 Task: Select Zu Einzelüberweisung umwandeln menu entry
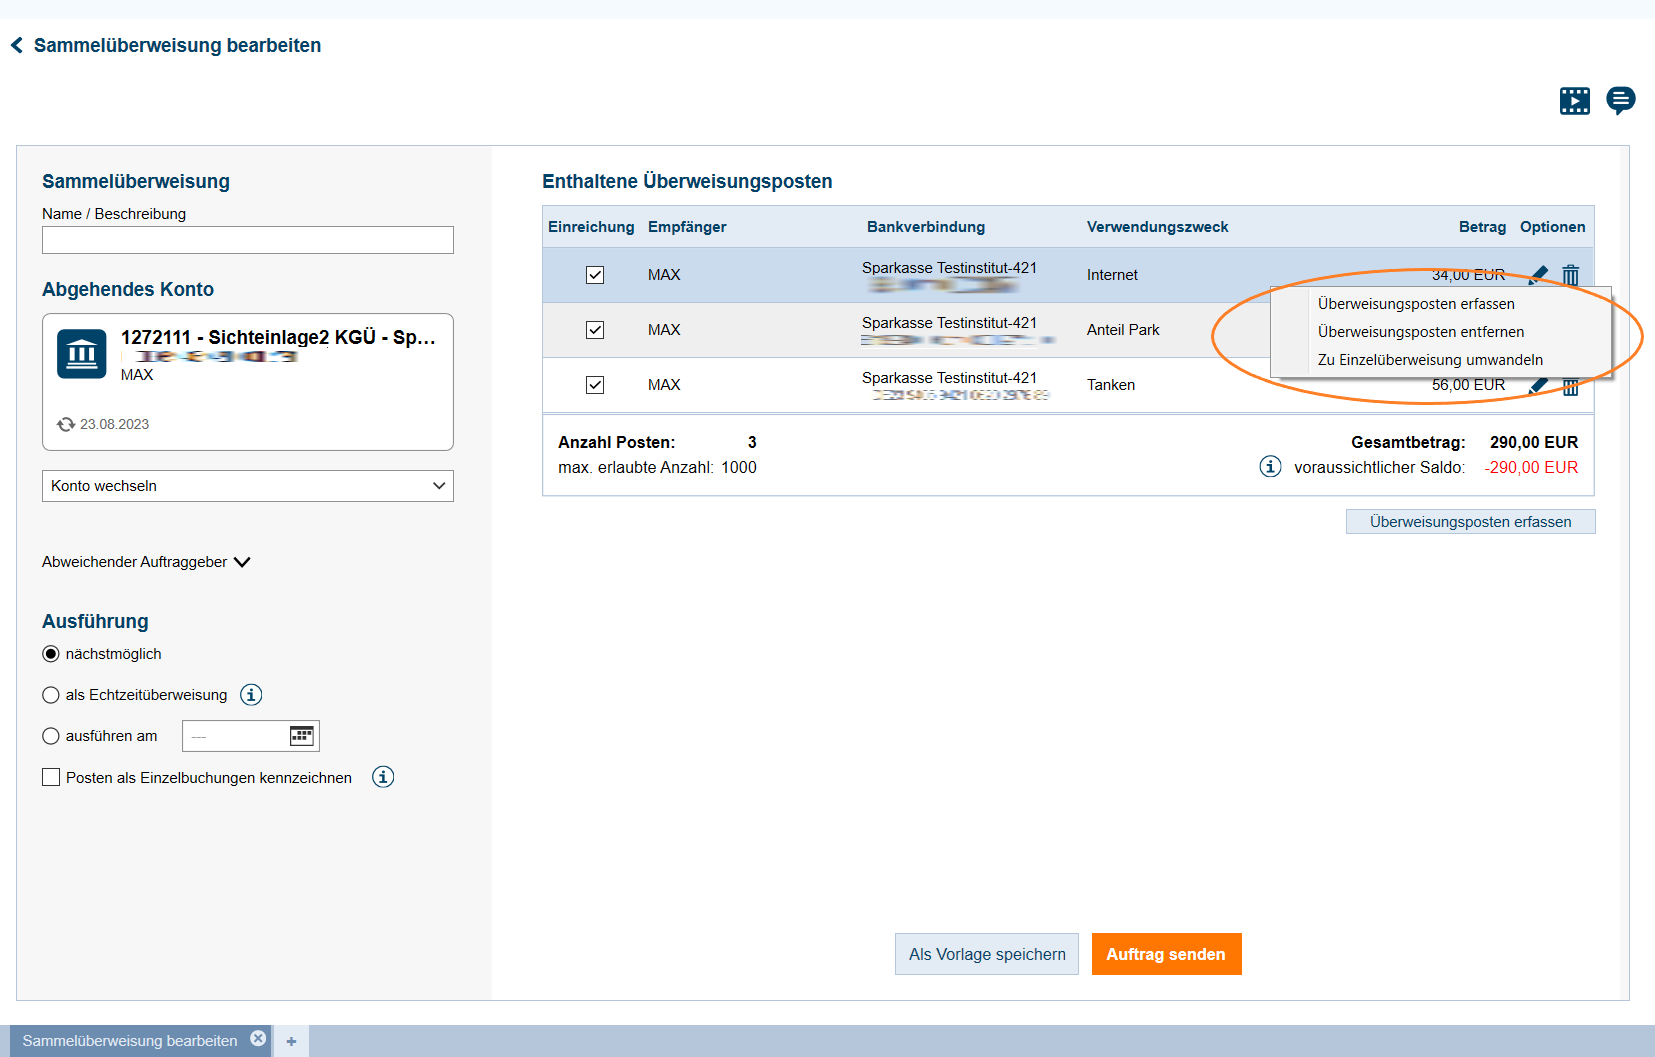pos(1429,360)
